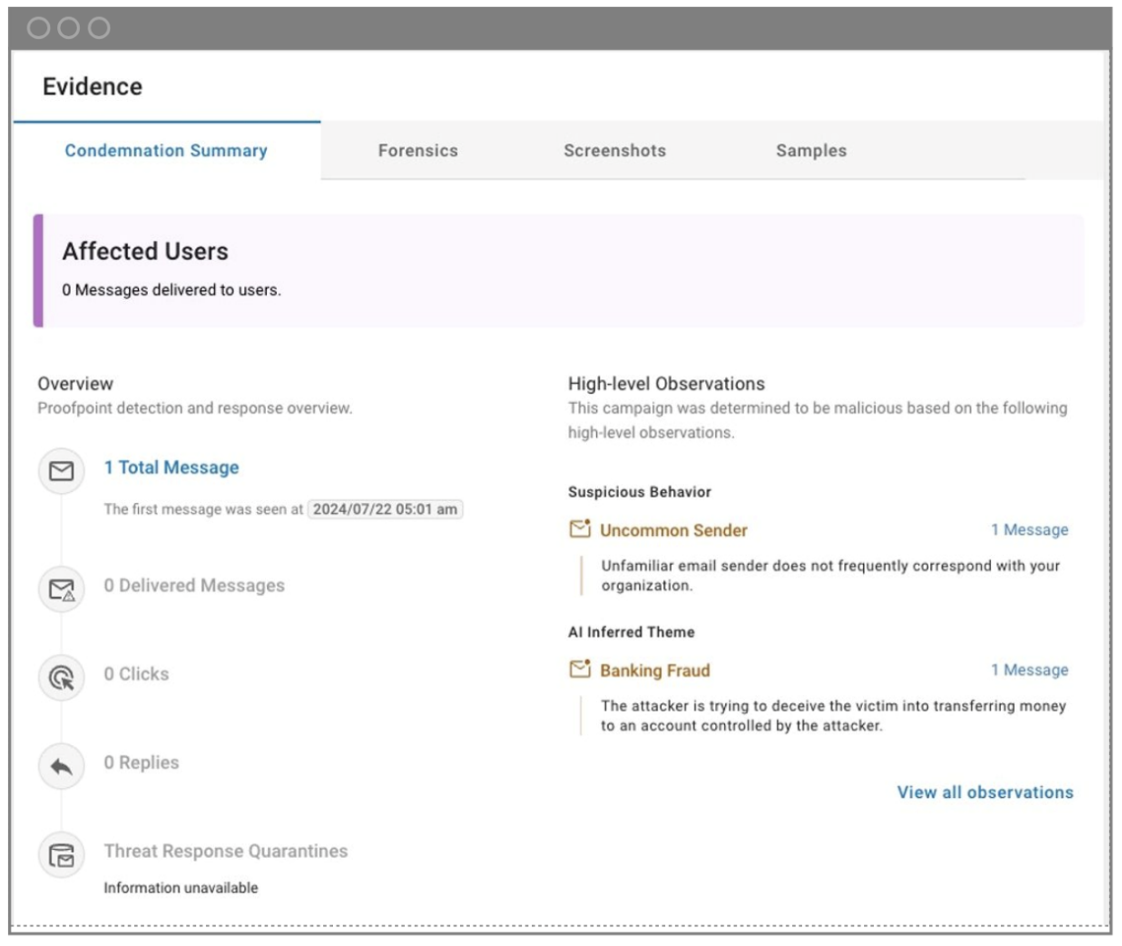Click the Clicks cursor icon
Screen dimensions: 1122x946
tap(62, 677)
